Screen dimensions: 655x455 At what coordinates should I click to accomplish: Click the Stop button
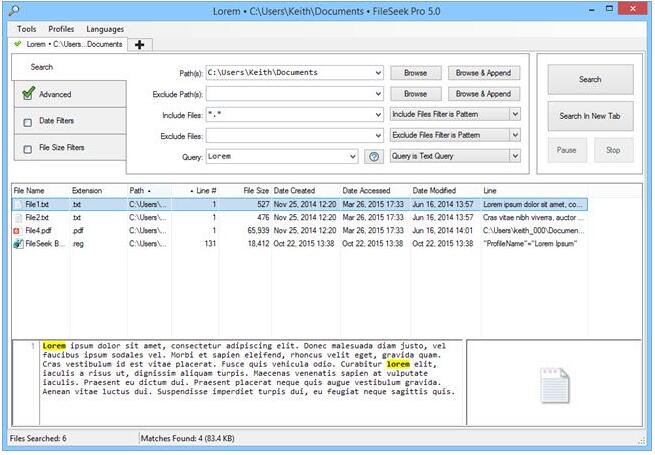tap(613, 150)
